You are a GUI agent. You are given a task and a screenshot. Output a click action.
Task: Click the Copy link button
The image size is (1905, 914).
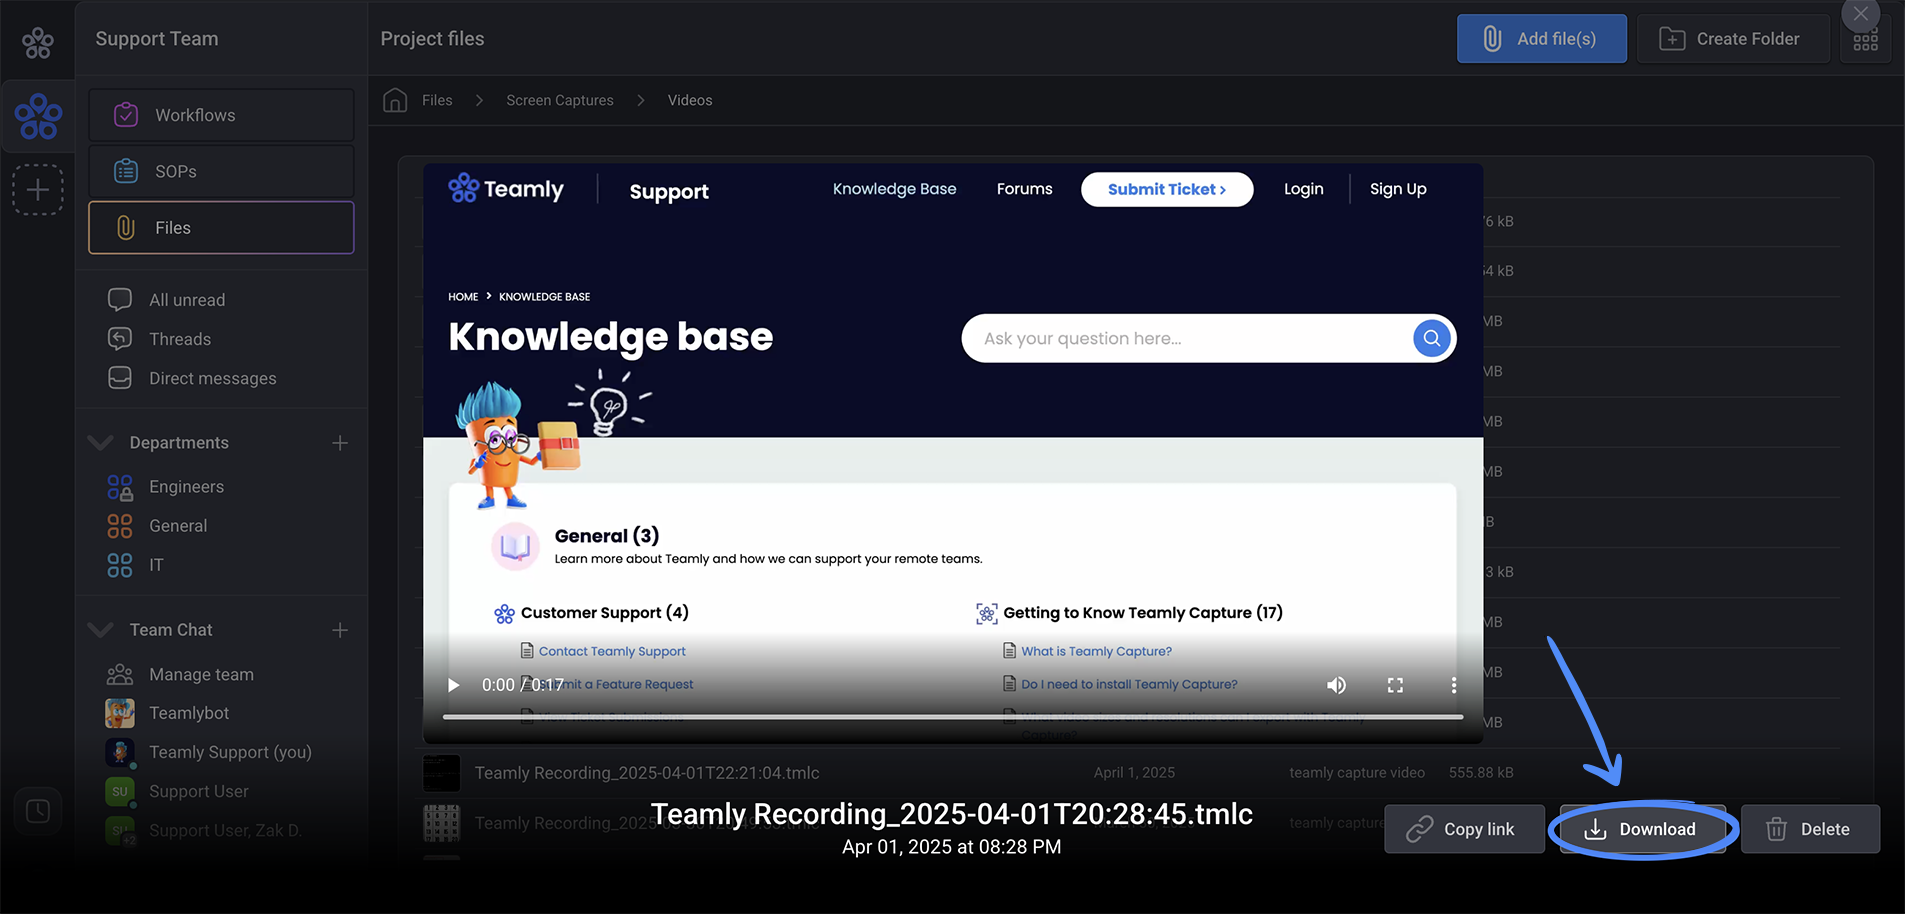click(1464, 829)
